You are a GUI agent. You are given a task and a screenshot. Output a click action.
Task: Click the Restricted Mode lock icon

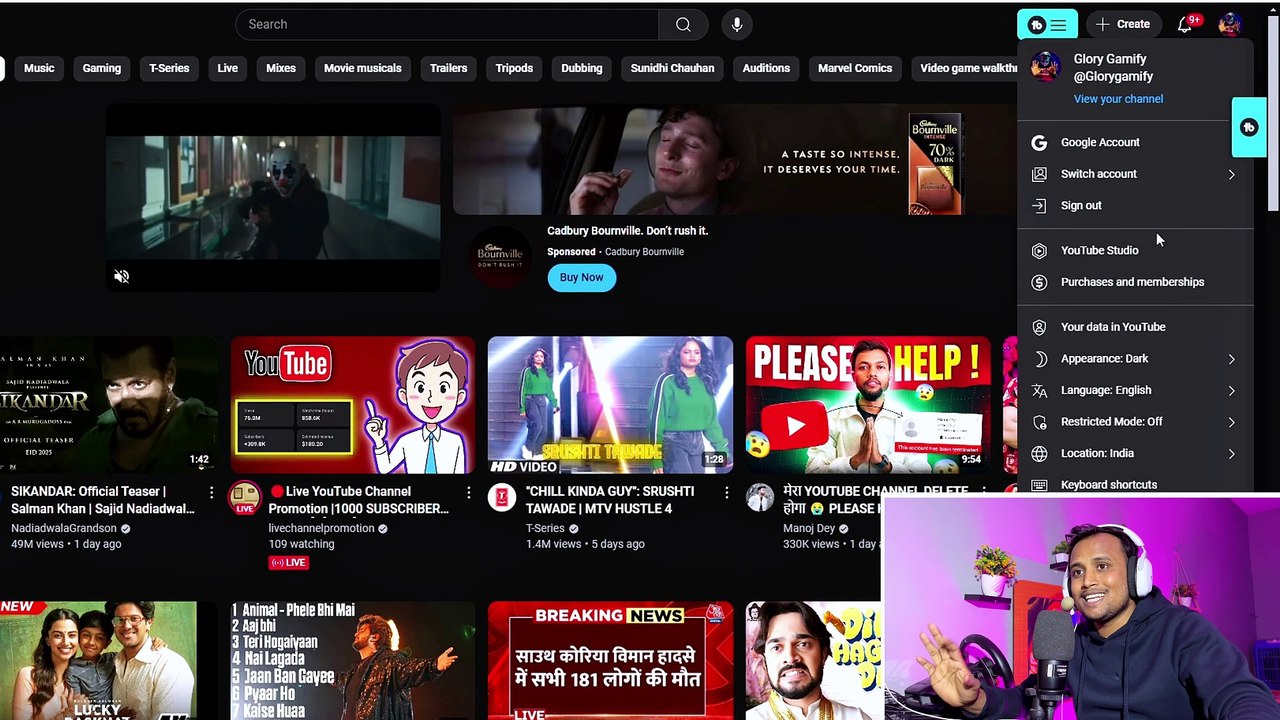pos(1039,422)
